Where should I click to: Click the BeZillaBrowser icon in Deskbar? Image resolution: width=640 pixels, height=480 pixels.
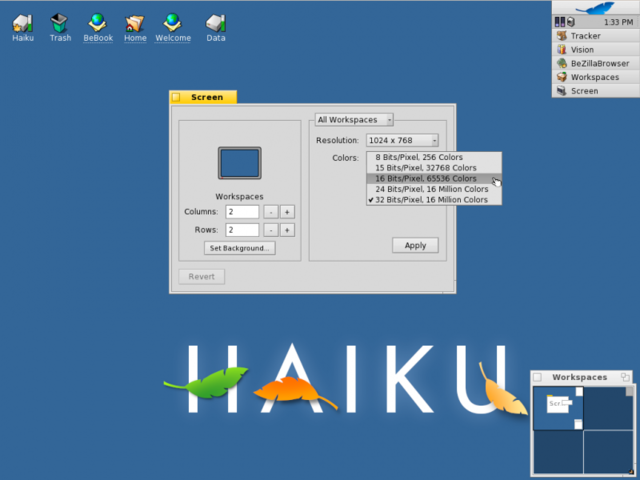point(562,64)
